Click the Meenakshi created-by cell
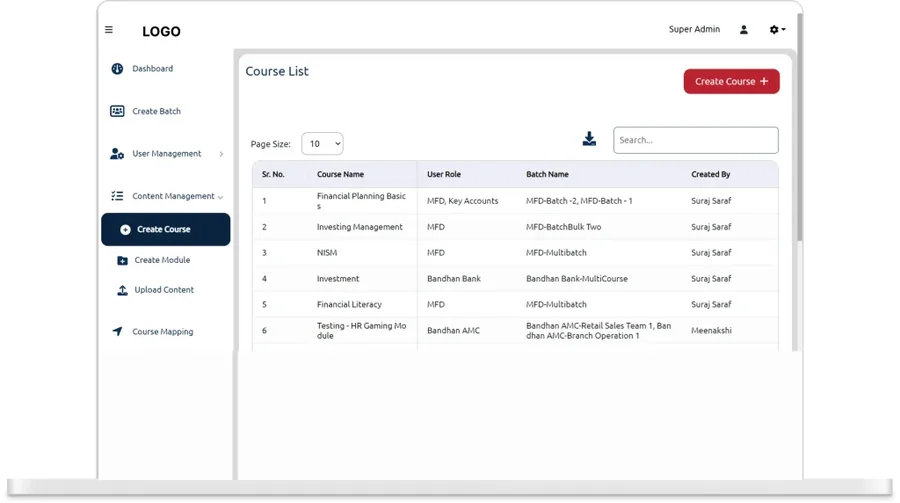Viewport: 900px width, 503px height. click(x=711, y=331)
